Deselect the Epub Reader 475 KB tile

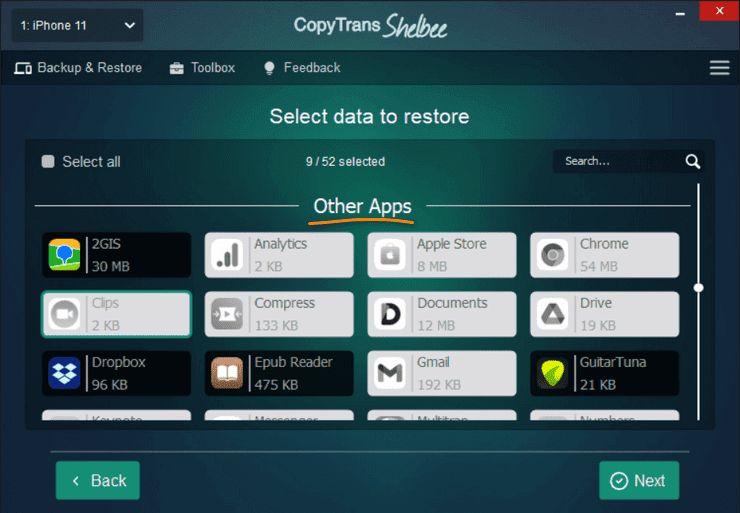click(x=279, y=373)
